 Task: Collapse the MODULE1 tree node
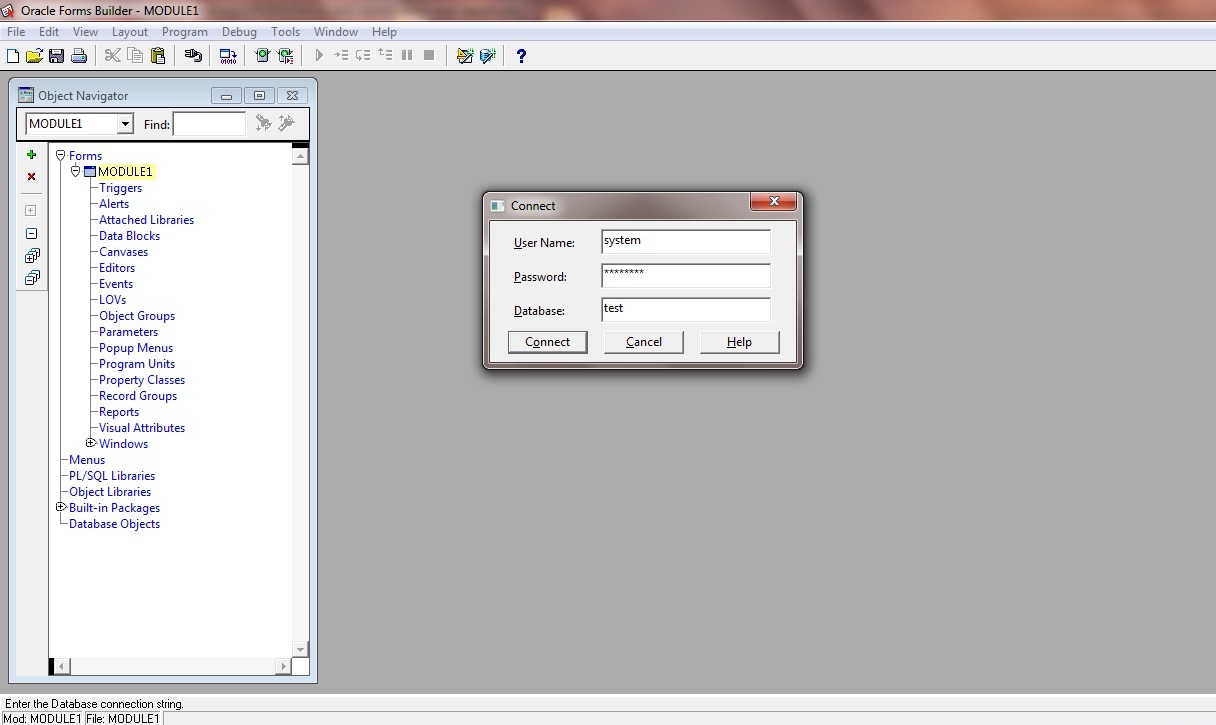pos(75,171)
